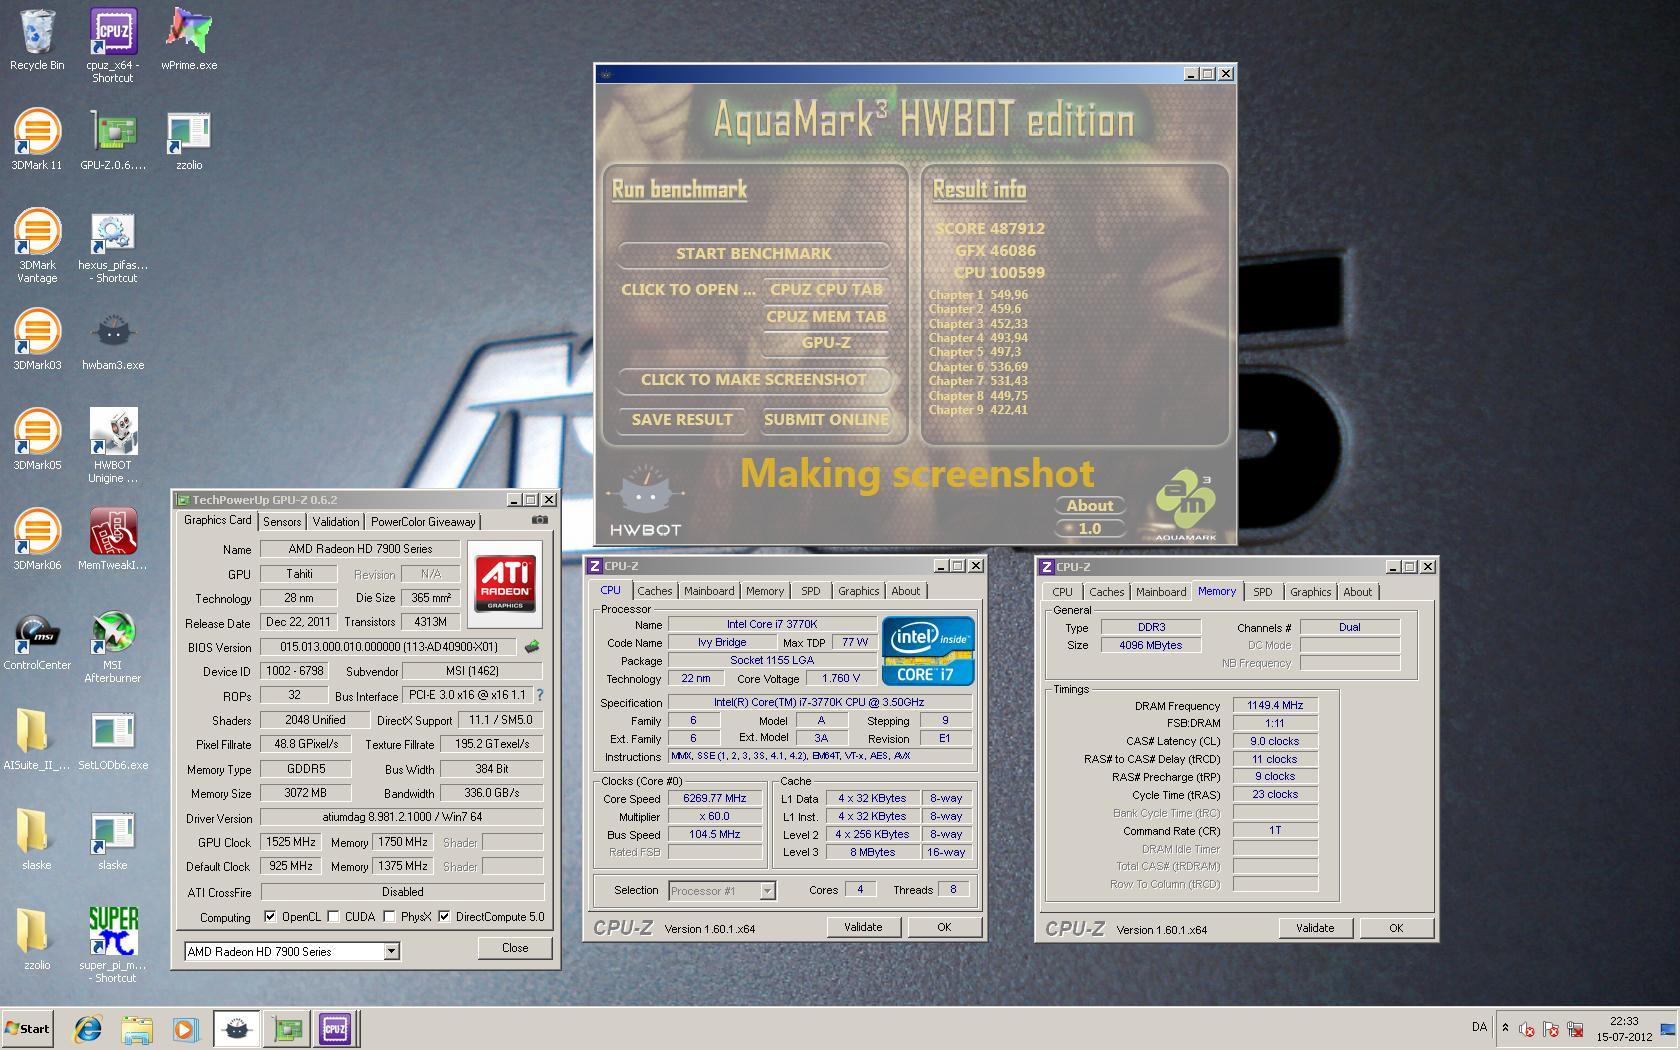Open Graphics tab in CPU-Z Memory window
Screen dimensions: 1680x1050
pyautogui.click(x=1310, y=592)
